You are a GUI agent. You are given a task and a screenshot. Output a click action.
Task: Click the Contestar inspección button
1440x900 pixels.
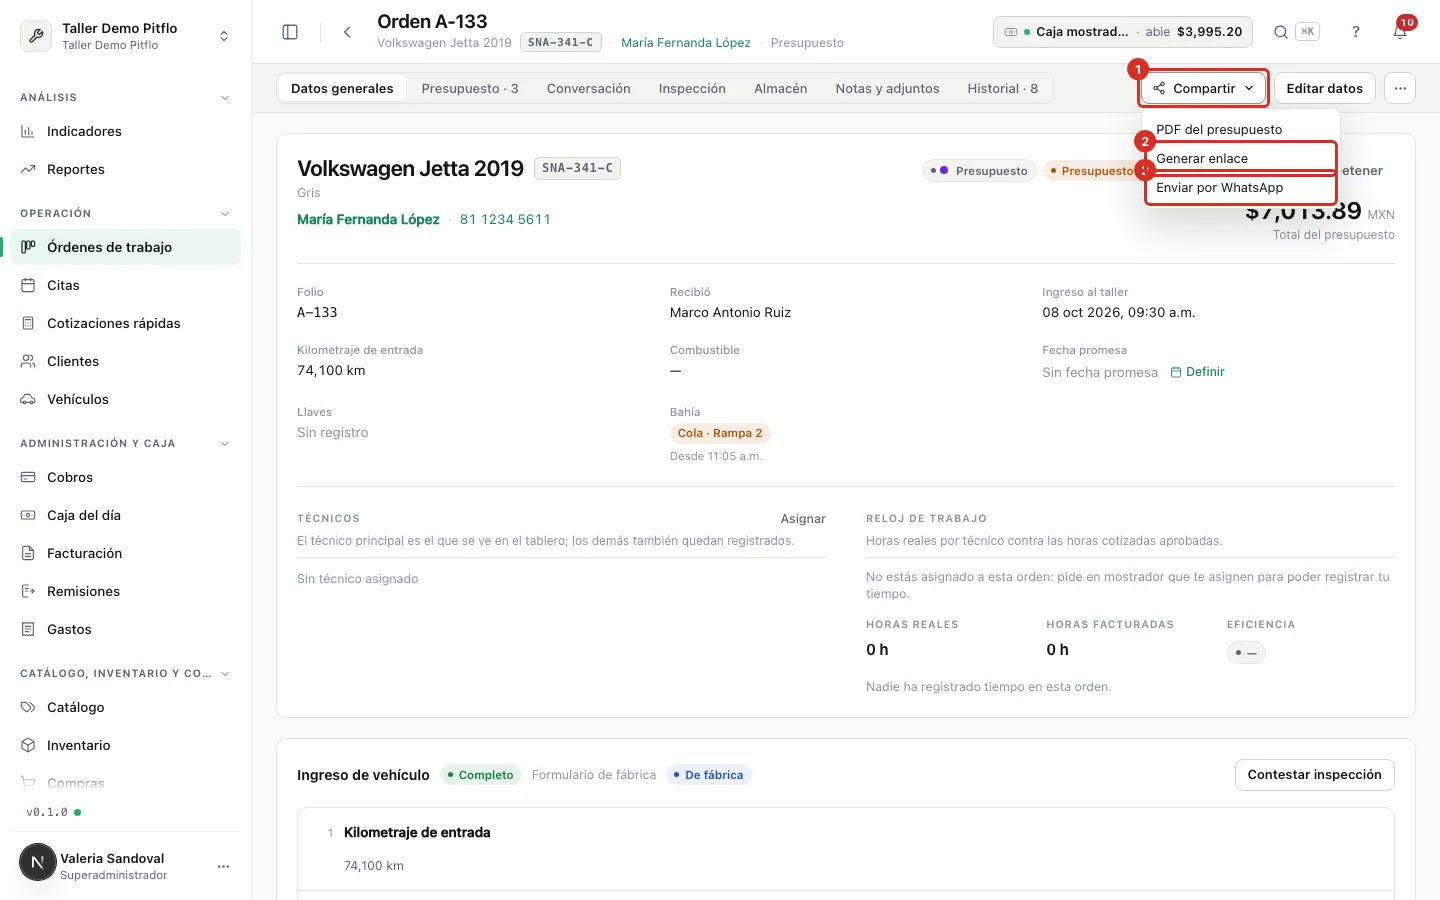click(1314, 775)
